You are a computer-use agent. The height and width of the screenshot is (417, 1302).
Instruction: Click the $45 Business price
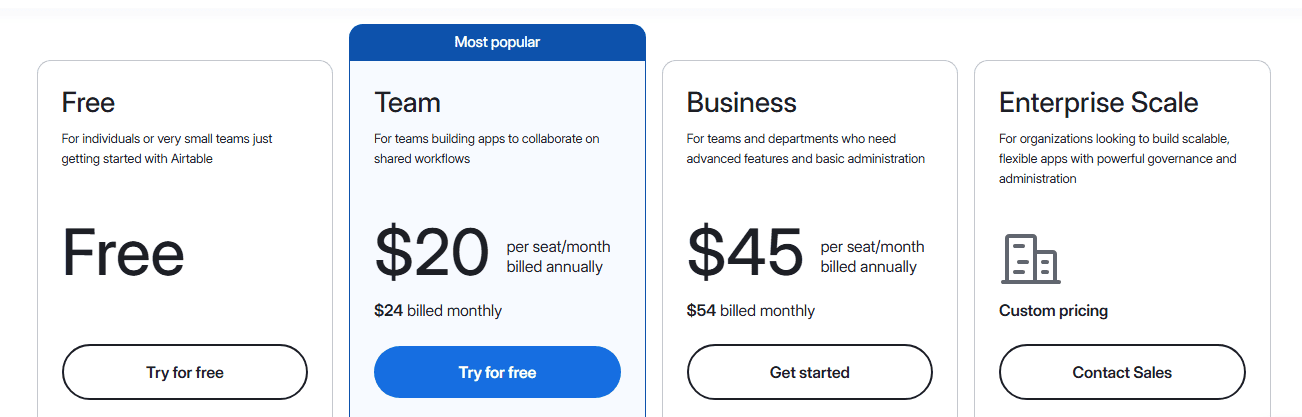745,252
